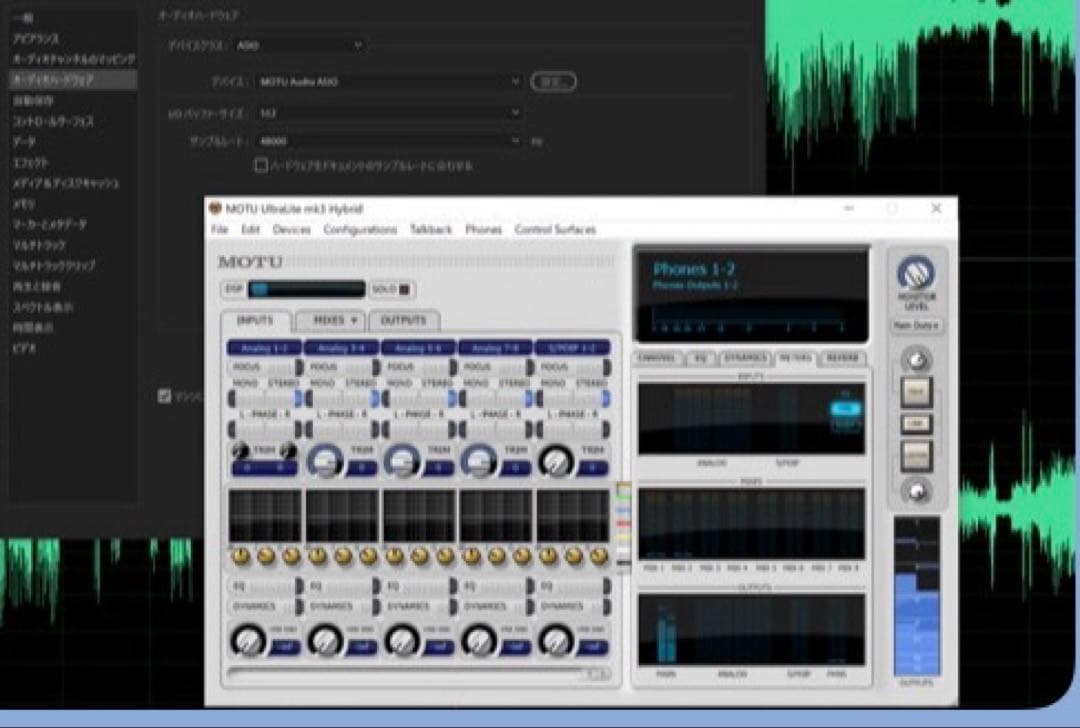This screenshot has height=728, width=1080.
Task: Open the Configurations menu
Action: pyautogui.click(x=360, y=230)
